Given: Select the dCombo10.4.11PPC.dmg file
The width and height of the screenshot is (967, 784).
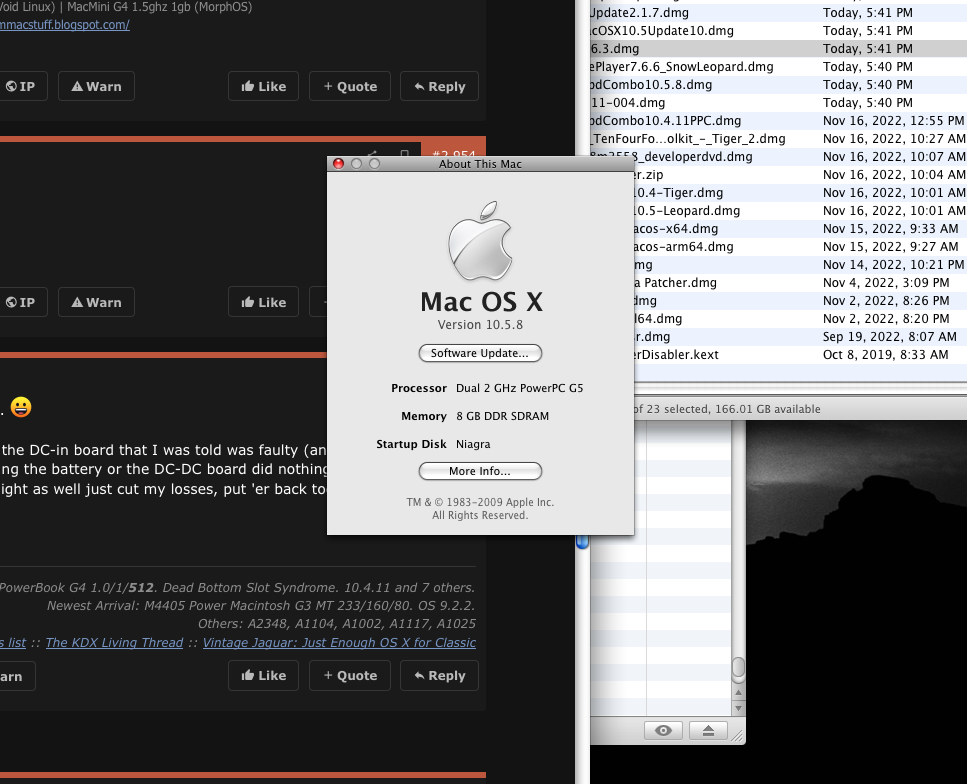Looking at the screenshot, I should pyautogui.click(x=778, y=121).
